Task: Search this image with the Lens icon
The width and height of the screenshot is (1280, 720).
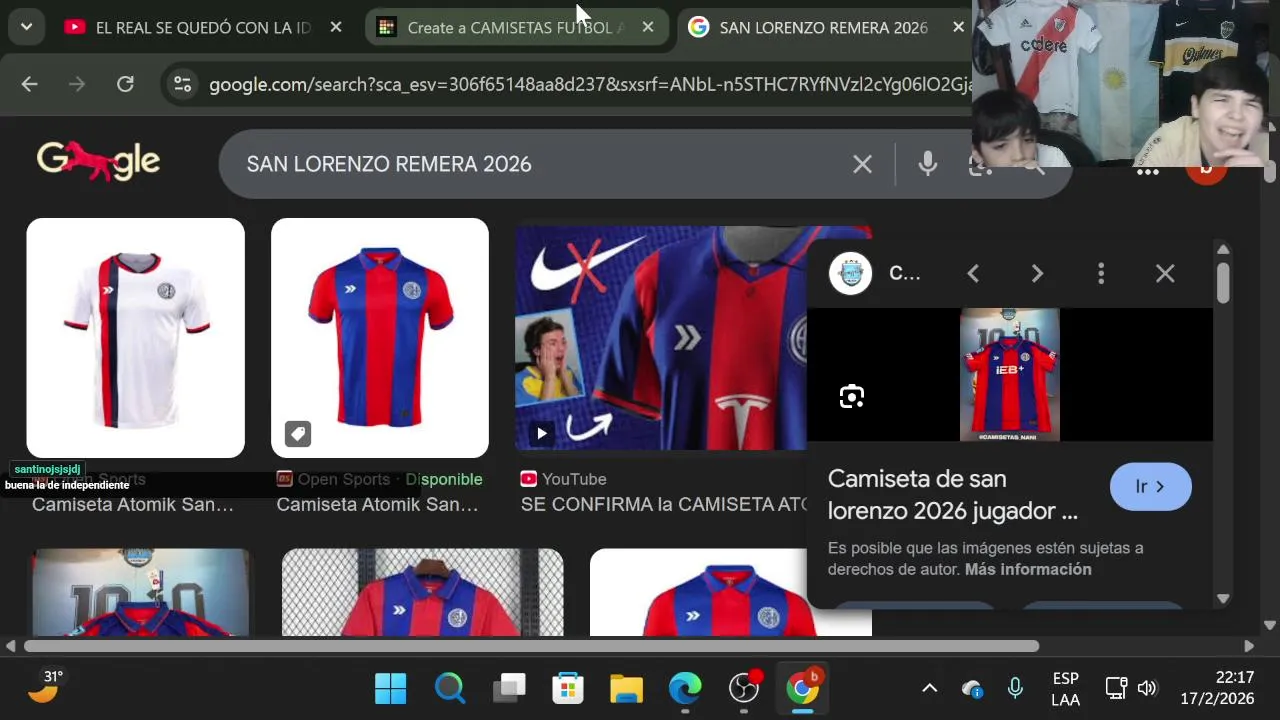Action: tap(851, 396)
